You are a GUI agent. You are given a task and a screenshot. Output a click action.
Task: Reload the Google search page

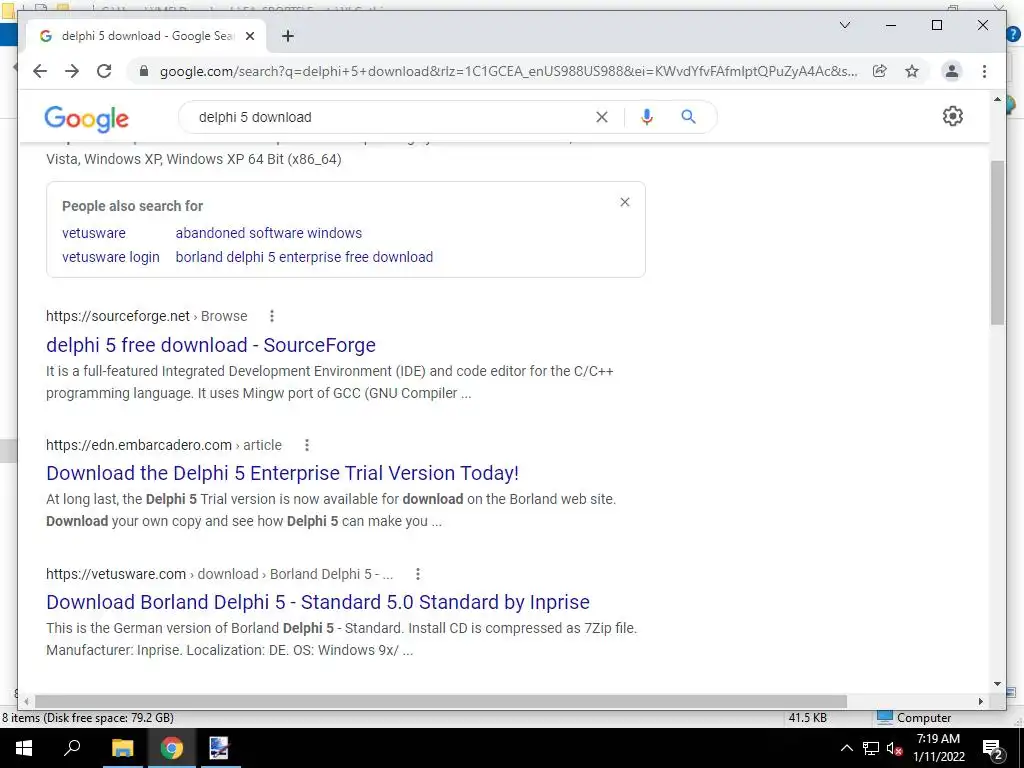[x=104, y=71]
